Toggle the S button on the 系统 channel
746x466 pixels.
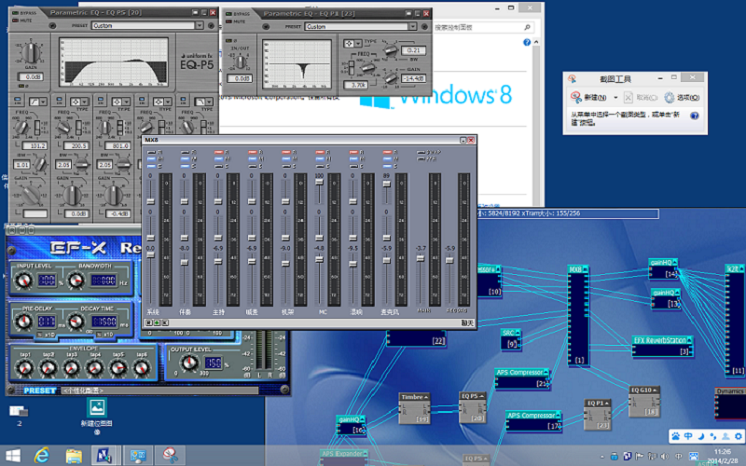click(x=151, y=166)
